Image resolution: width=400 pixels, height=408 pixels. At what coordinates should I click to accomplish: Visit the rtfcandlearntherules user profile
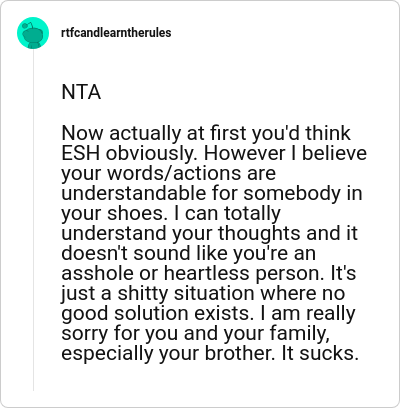point(116,33)
